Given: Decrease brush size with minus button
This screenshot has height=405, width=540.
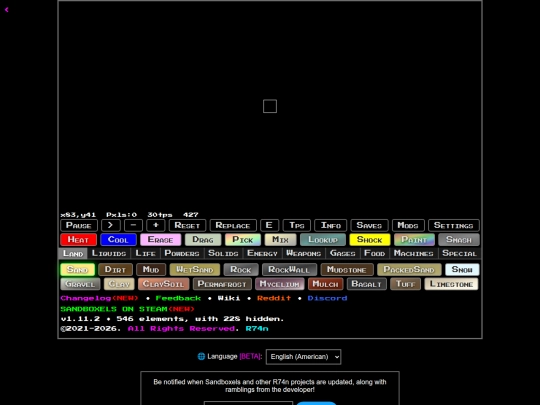Looking at the screenshot, I should click(133, 225).
